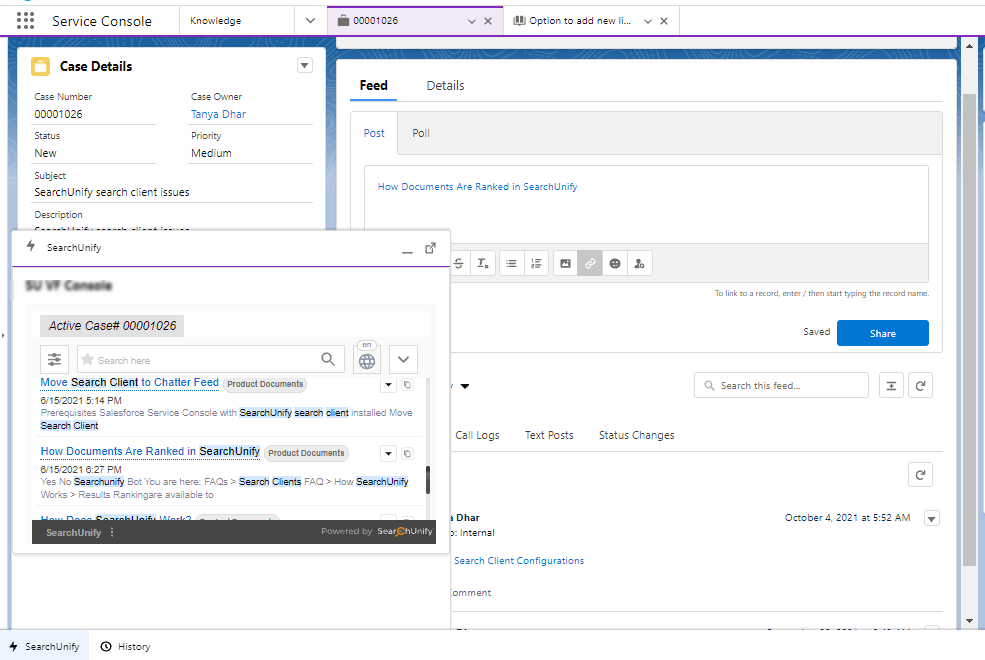Viewport: 985px width, 660px height.
Task: Click the SearchUnify filter settings icon
Action: pyautogui.click(x=54, y=360)
